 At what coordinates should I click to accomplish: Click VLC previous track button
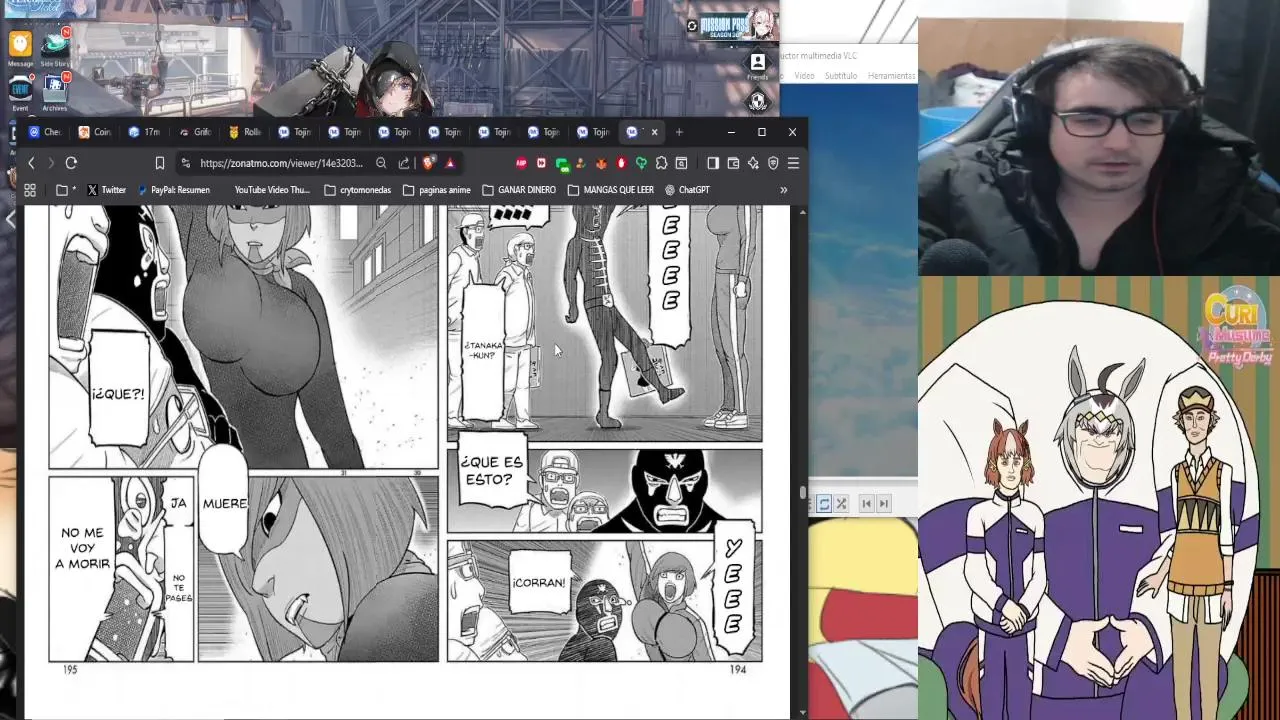point(867,504)
